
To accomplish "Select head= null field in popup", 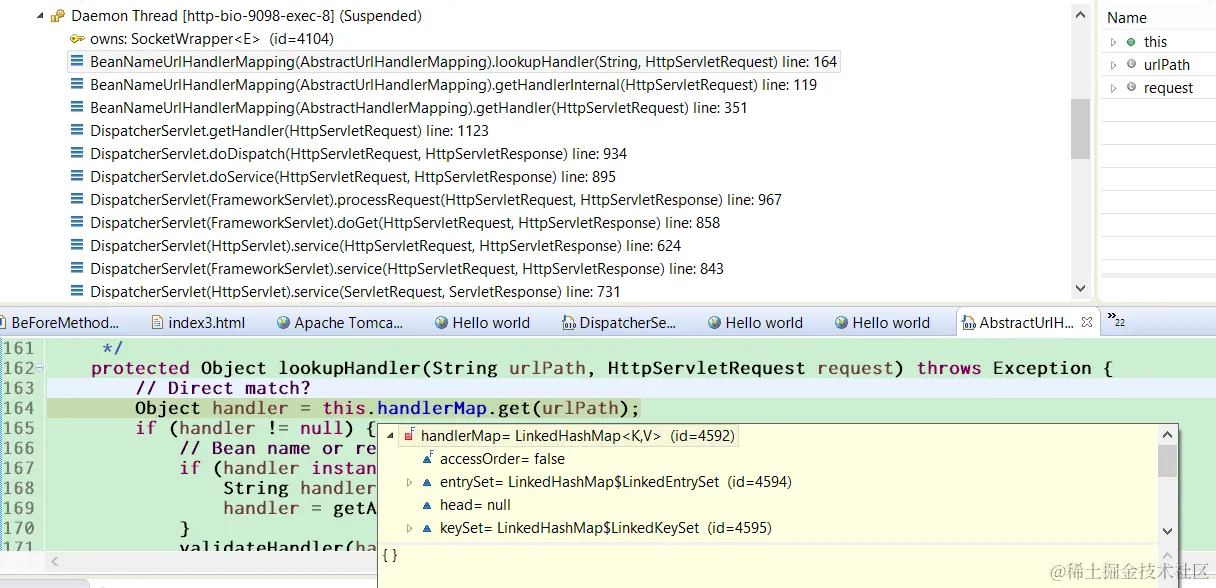I will (x=475, y=505).
